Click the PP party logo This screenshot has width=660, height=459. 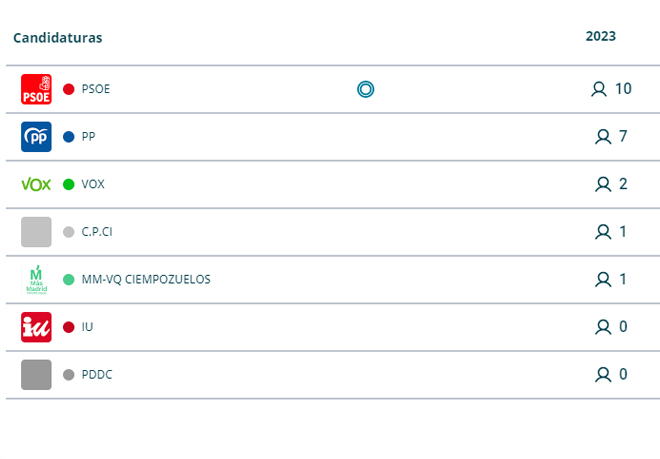pyautogui.click(x=36, y=137)
